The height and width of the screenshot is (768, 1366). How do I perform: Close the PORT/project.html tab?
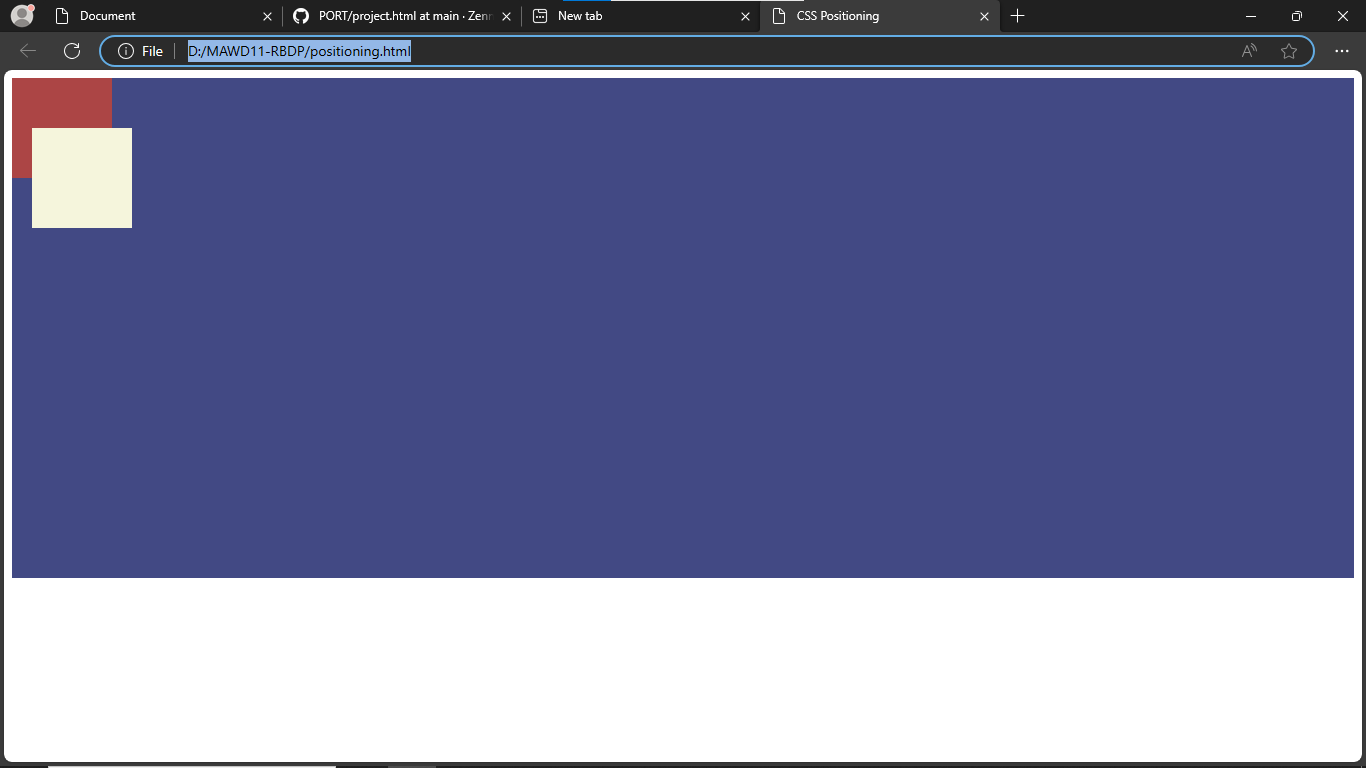click(506, 16)
